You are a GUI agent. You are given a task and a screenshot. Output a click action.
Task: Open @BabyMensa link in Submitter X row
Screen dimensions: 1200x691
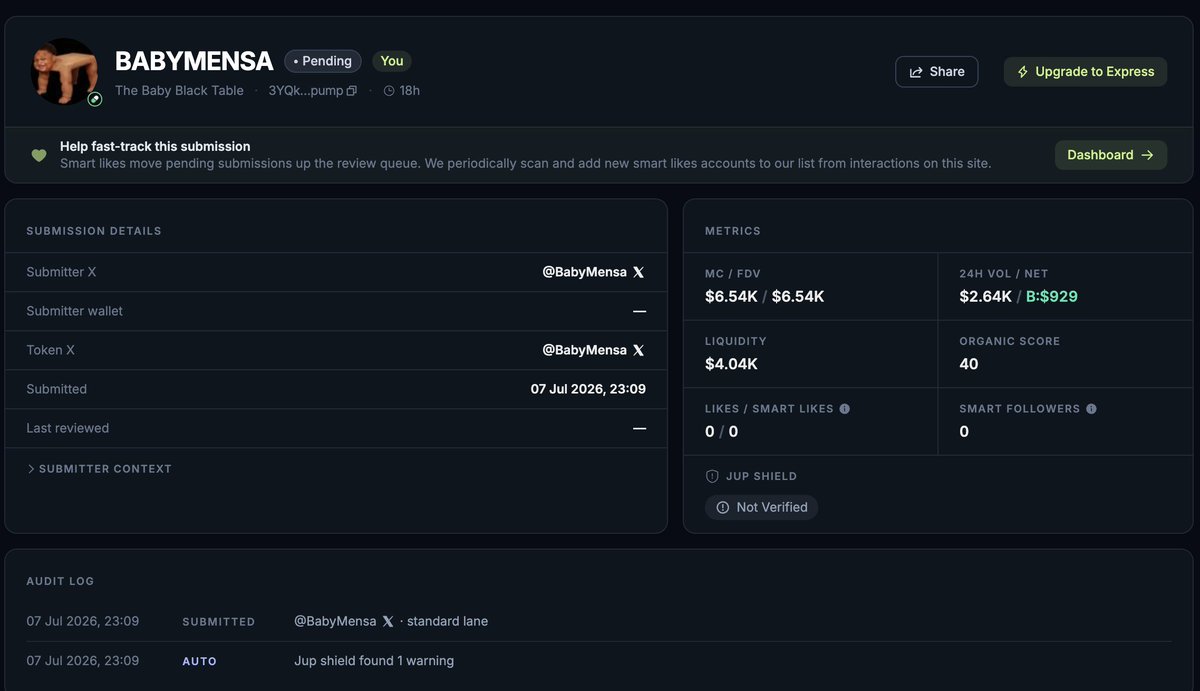click(584, 272)
